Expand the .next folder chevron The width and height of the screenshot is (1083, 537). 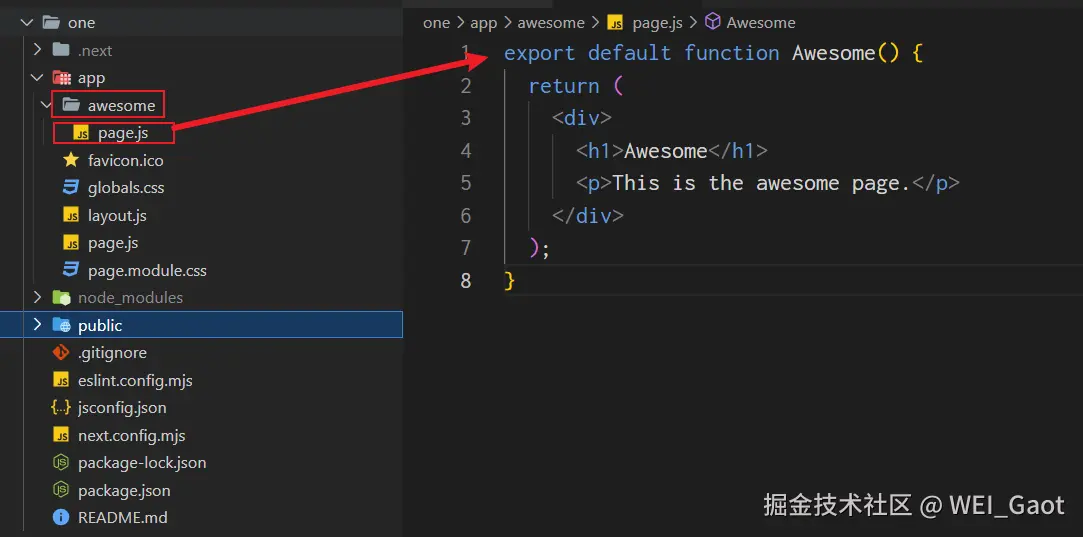37,50
